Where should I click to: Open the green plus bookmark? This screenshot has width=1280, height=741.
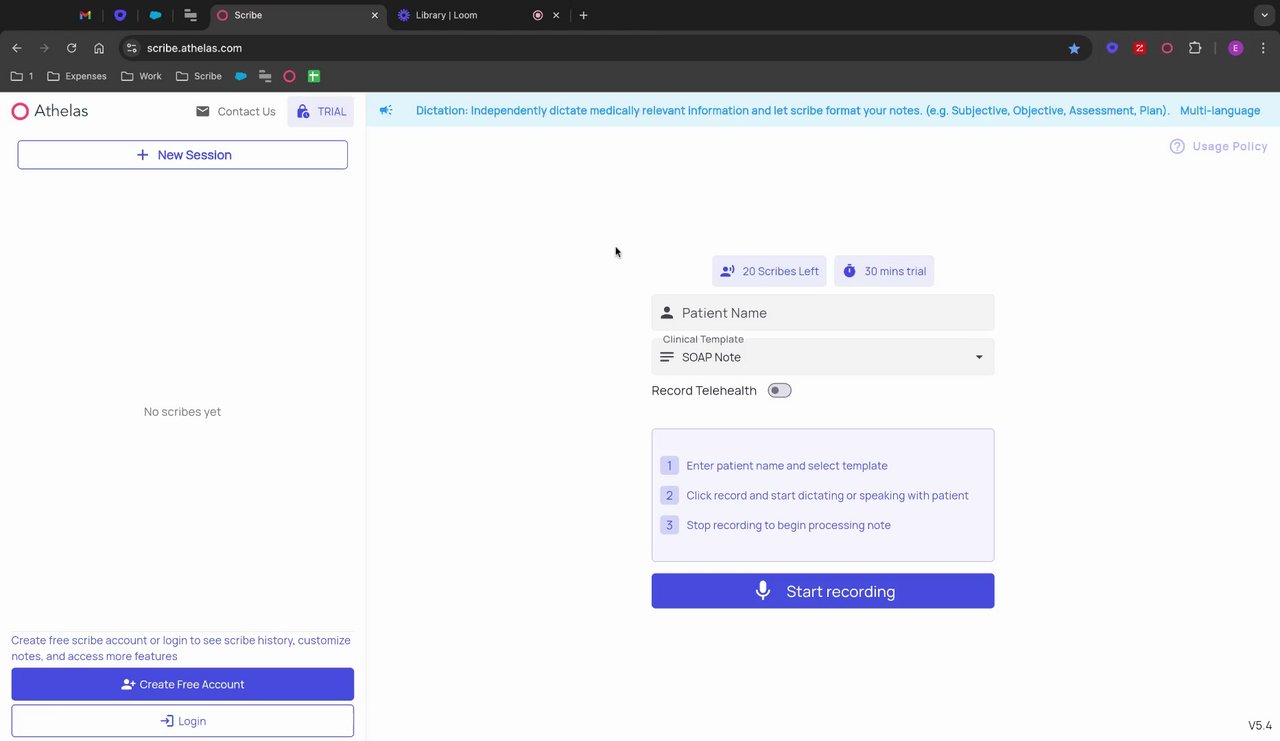[314, 76]
